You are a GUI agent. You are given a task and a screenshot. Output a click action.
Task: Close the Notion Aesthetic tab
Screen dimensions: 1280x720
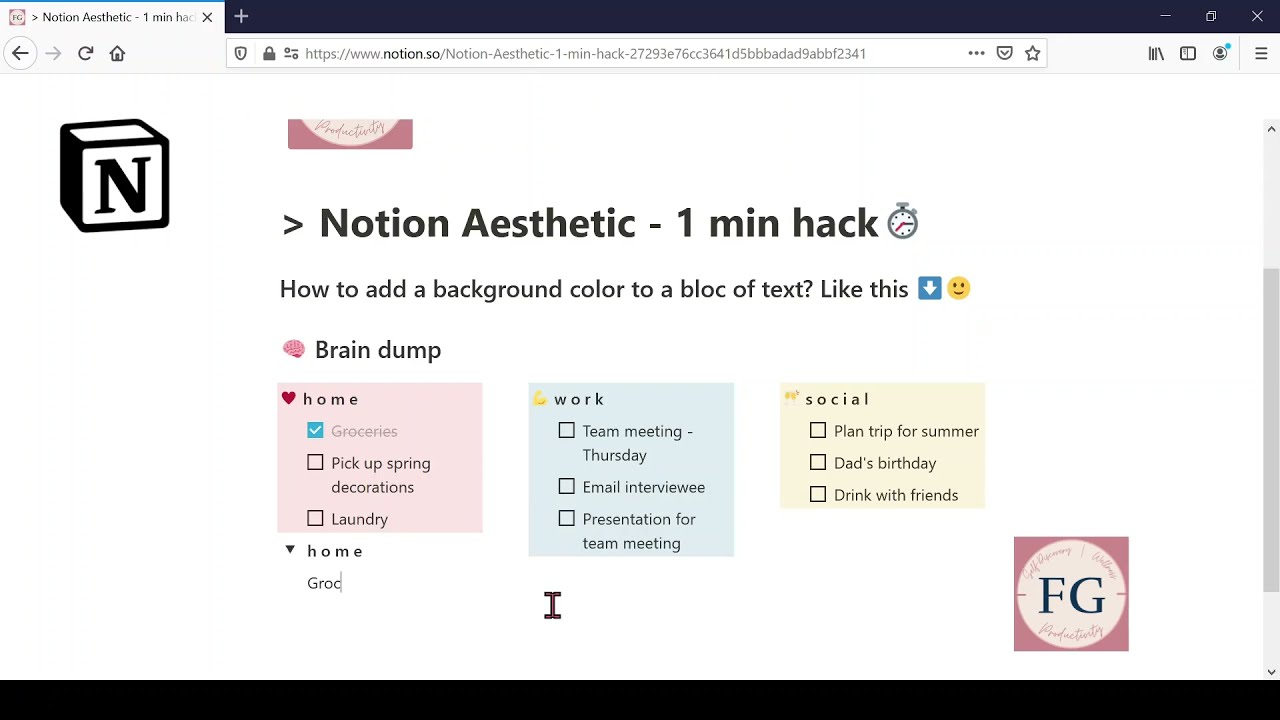[207, 17]
